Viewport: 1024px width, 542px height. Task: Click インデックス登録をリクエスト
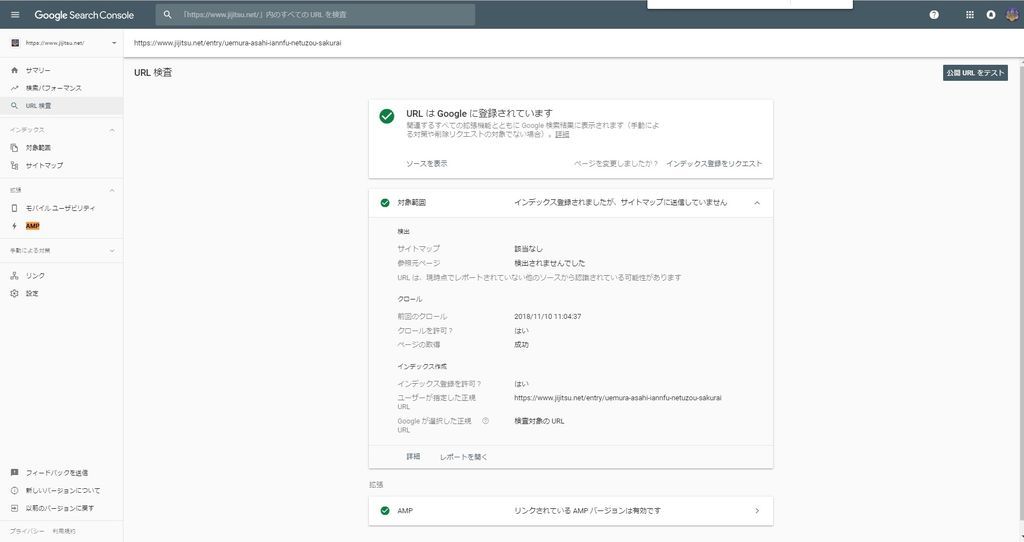pos(714,163)
